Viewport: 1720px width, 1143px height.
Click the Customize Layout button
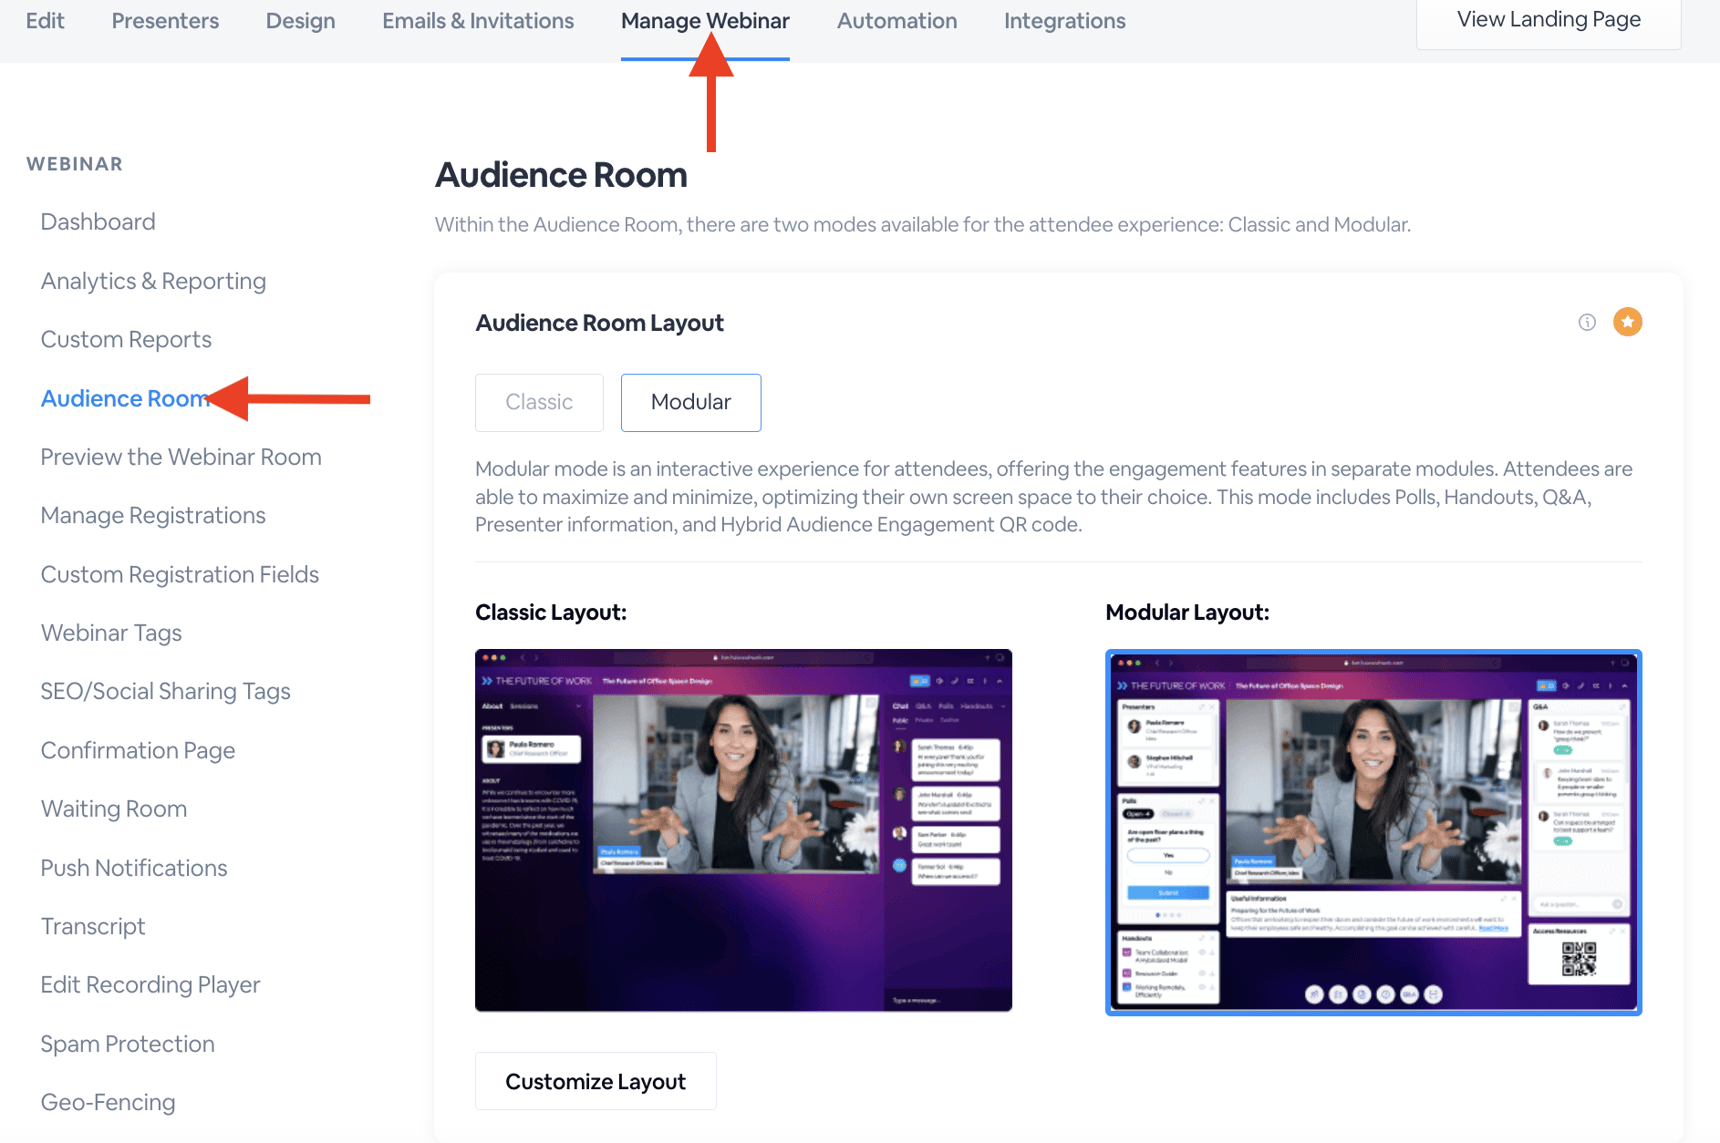594,1081
